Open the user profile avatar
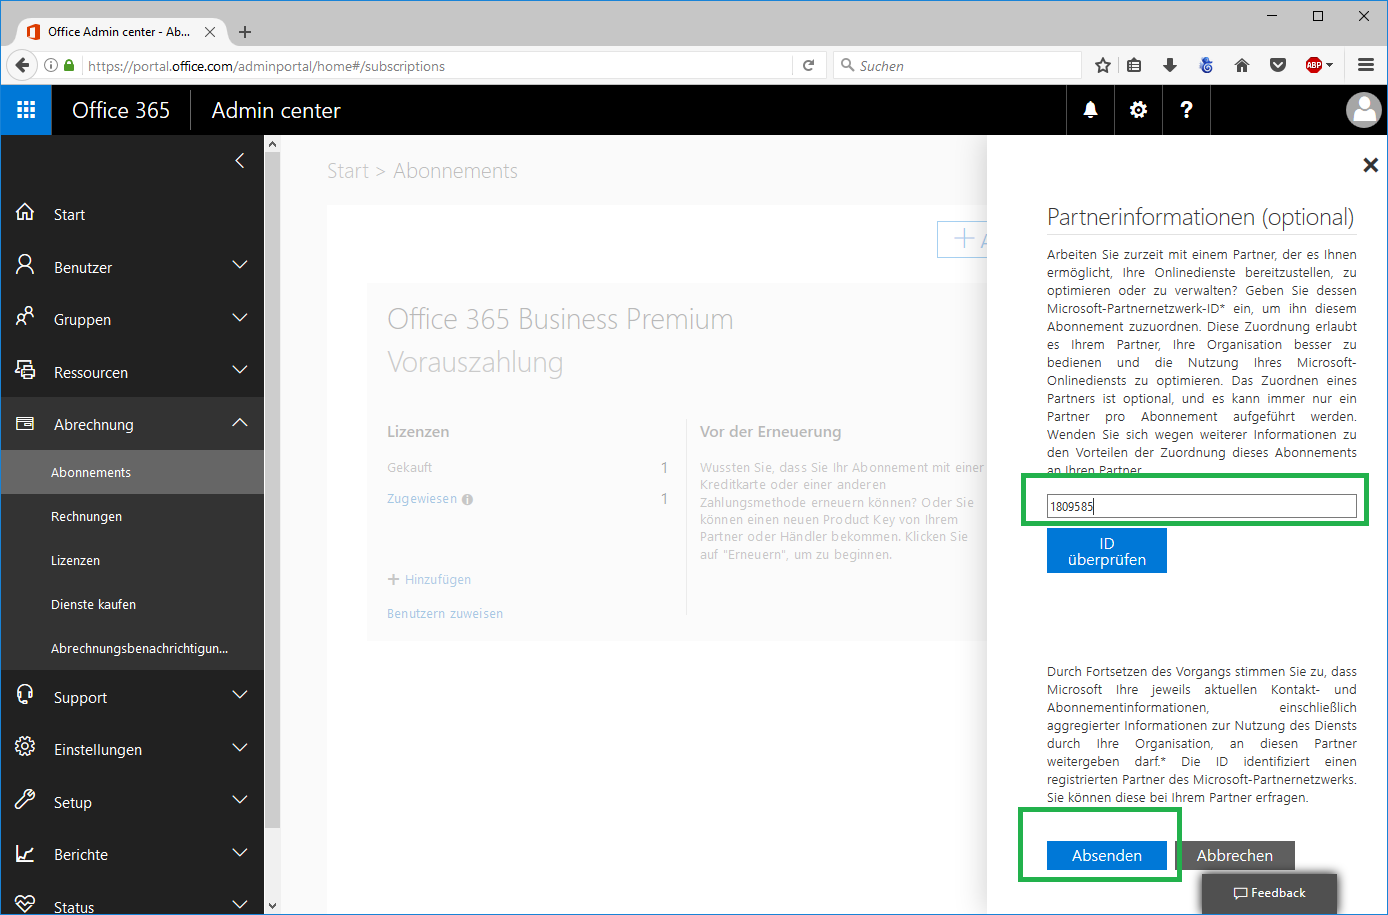 [x=1363, y=110]
